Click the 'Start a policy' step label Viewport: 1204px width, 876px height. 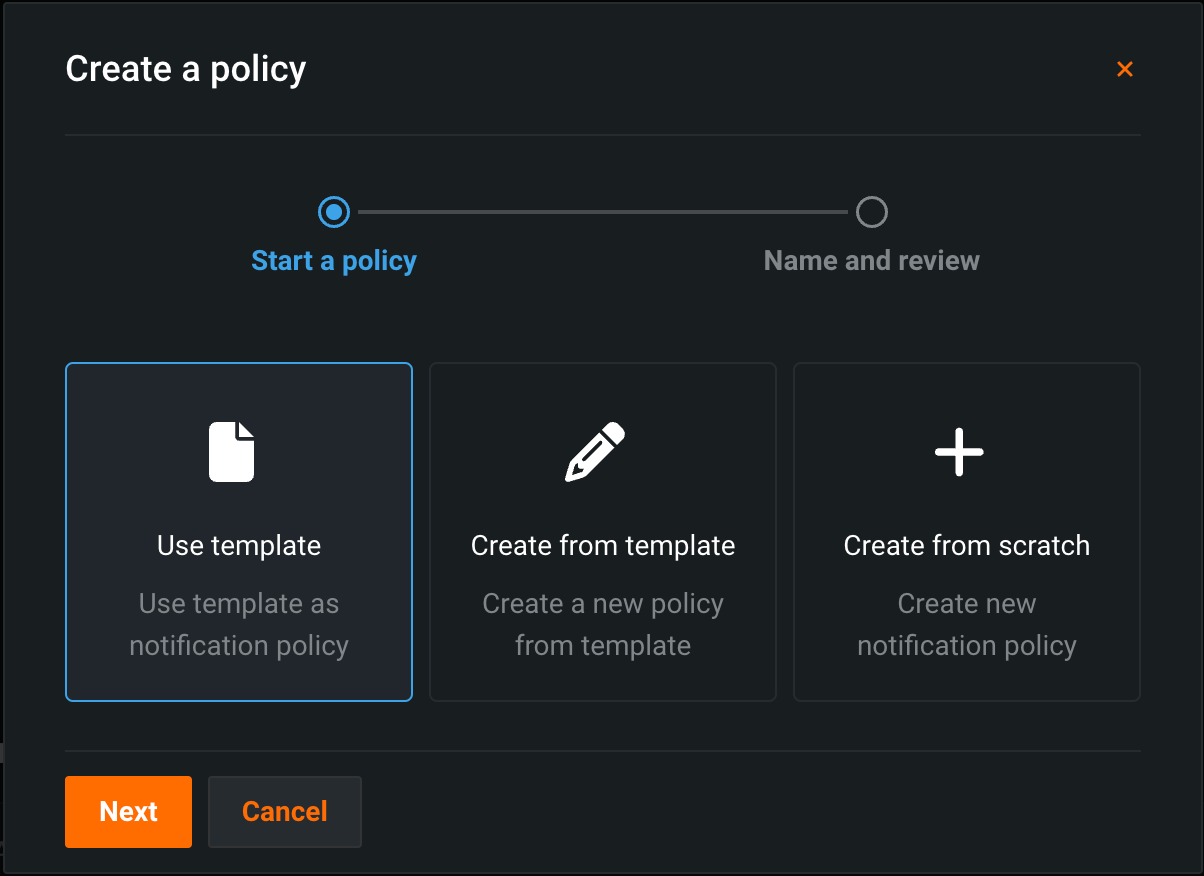pyautogui.click(x=334, y=261)
